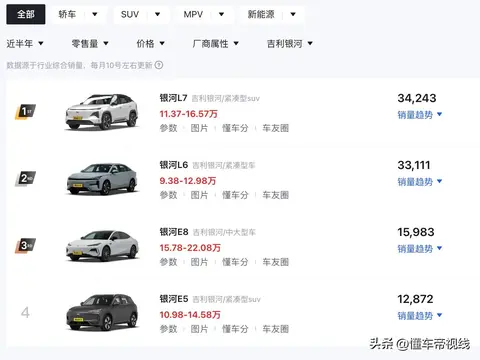Expand 销量趋势 for 银河E8
The width and height of the screenshot is (480, 360).
(x=420, y=249)
